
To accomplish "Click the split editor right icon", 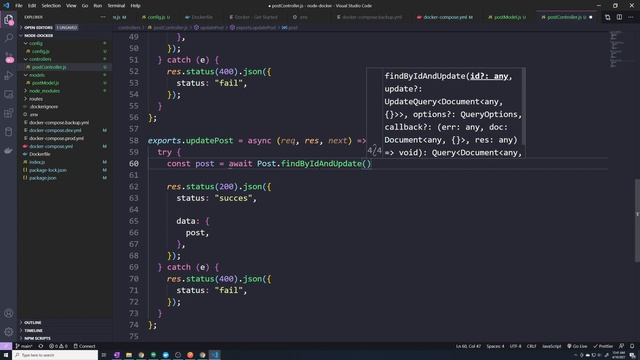I will pos(619,17).
